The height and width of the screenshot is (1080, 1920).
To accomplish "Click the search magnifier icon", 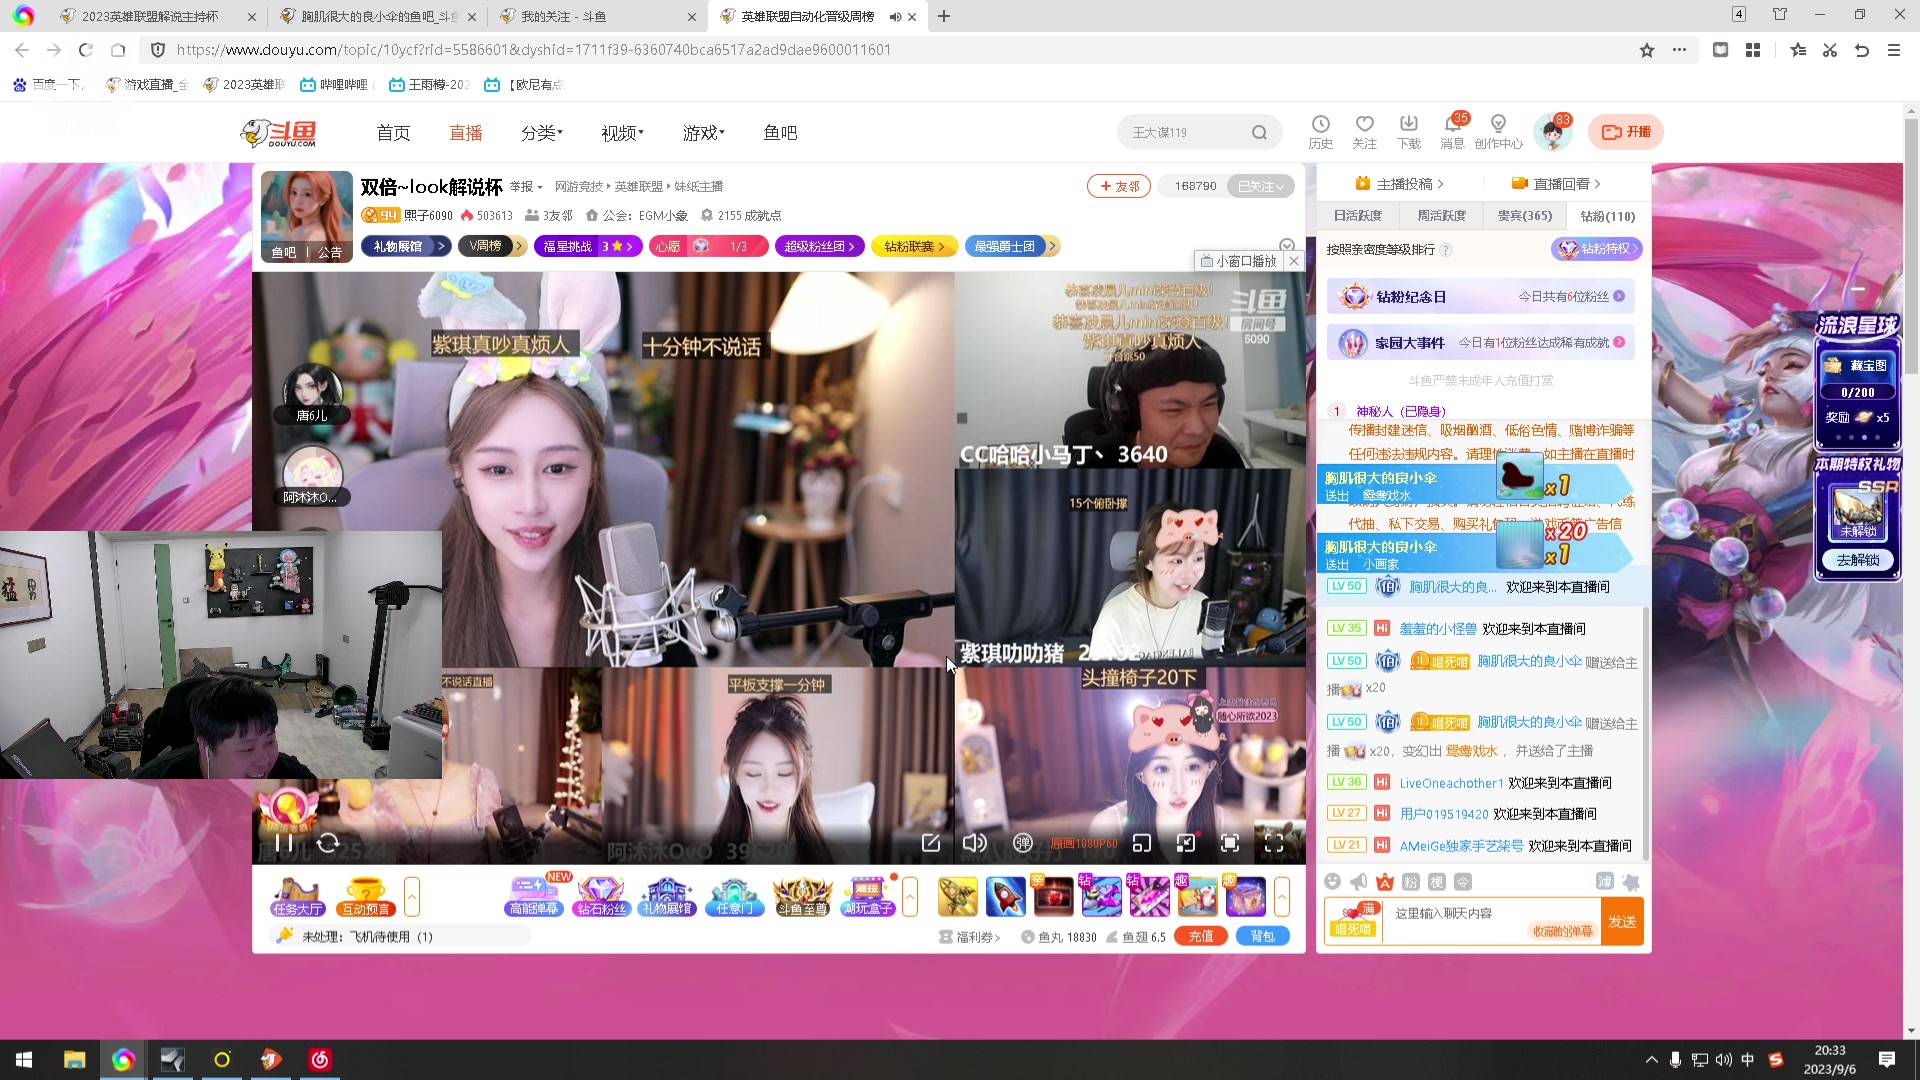I will [1259, 132].
